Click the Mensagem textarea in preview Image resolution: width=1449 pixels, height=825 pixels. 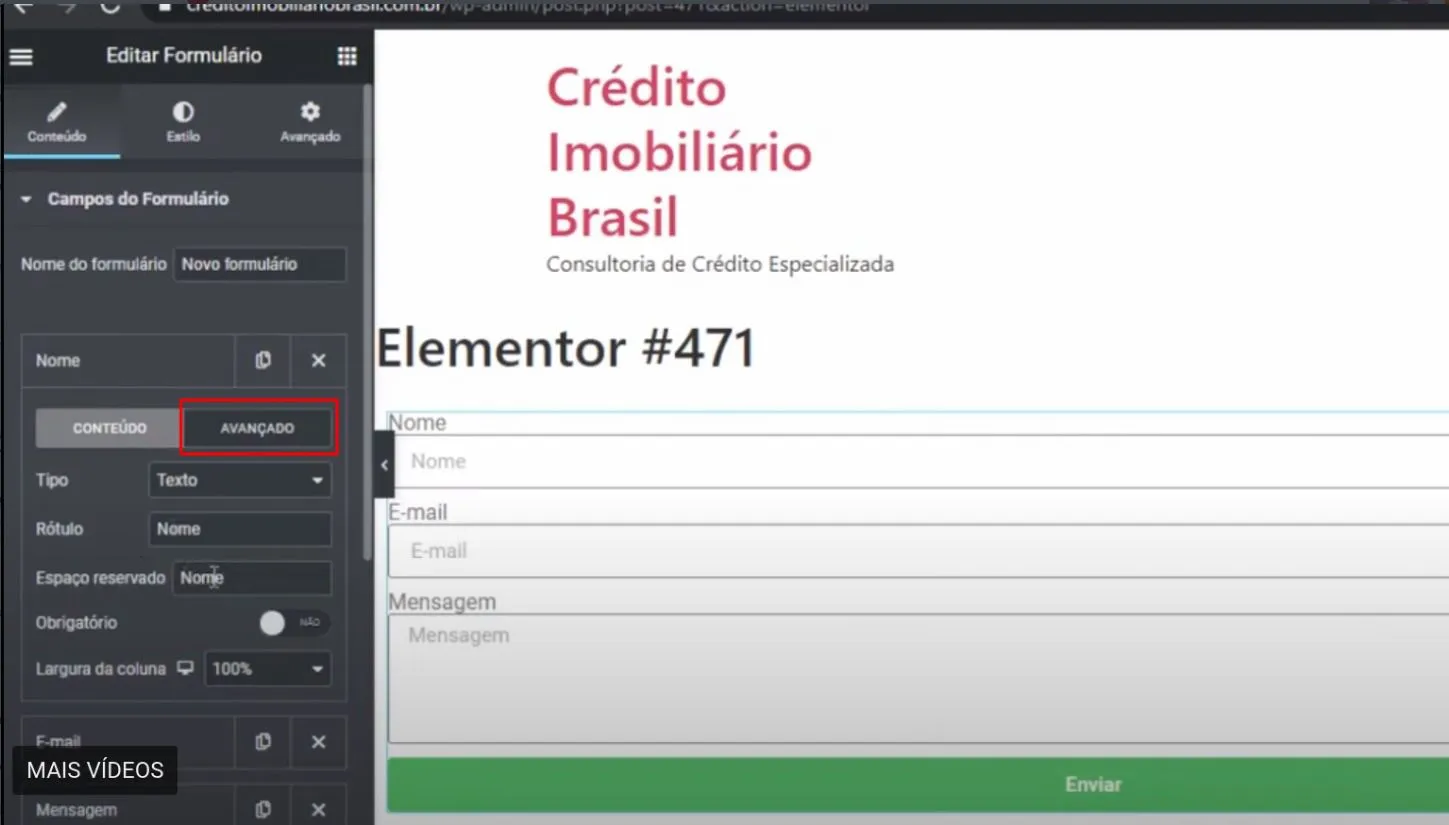click(918, 679)
